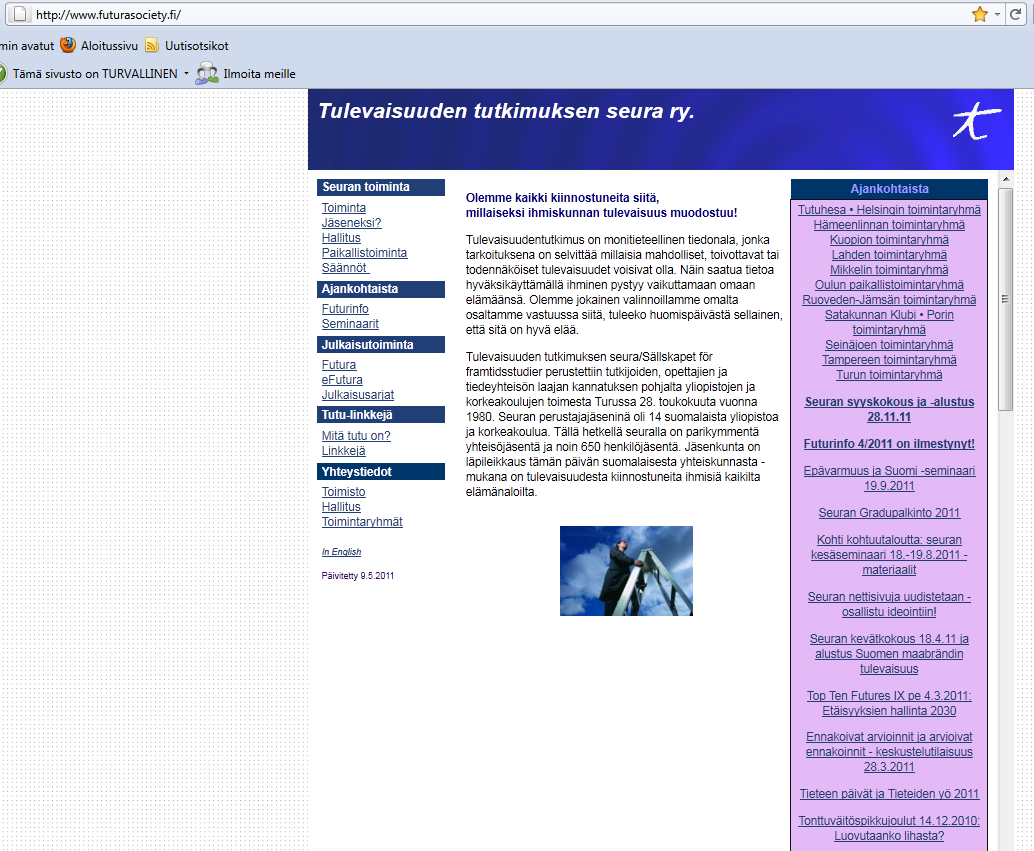Select the Seuran toiminta menu header

pyautogui.click(x=381, y=187)
